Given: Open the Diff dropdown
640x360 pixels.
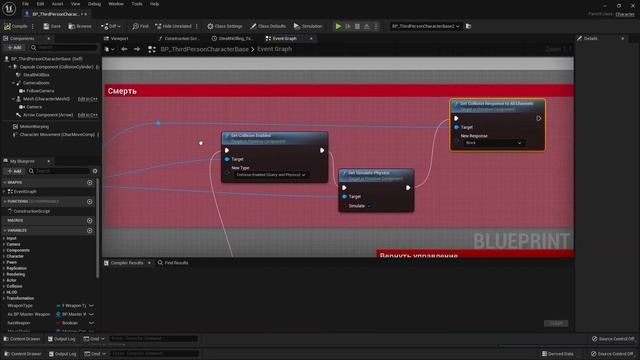Looking at the screenshot, I should (111, 26).
